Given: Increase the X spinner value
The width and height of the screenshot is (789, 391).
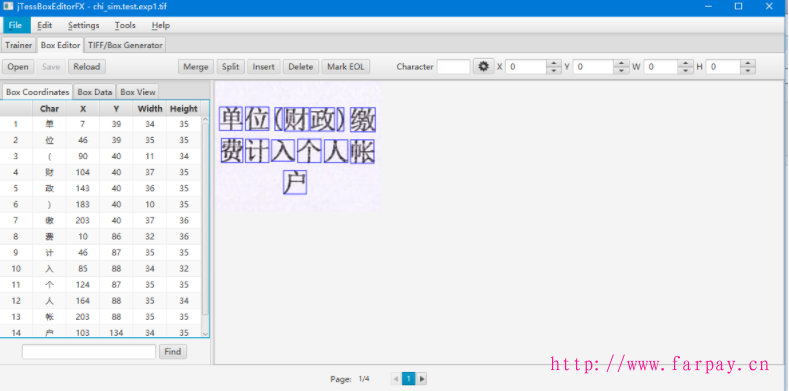Looking at the screenshot, I should pyautogui.click(x=554, y=63).
